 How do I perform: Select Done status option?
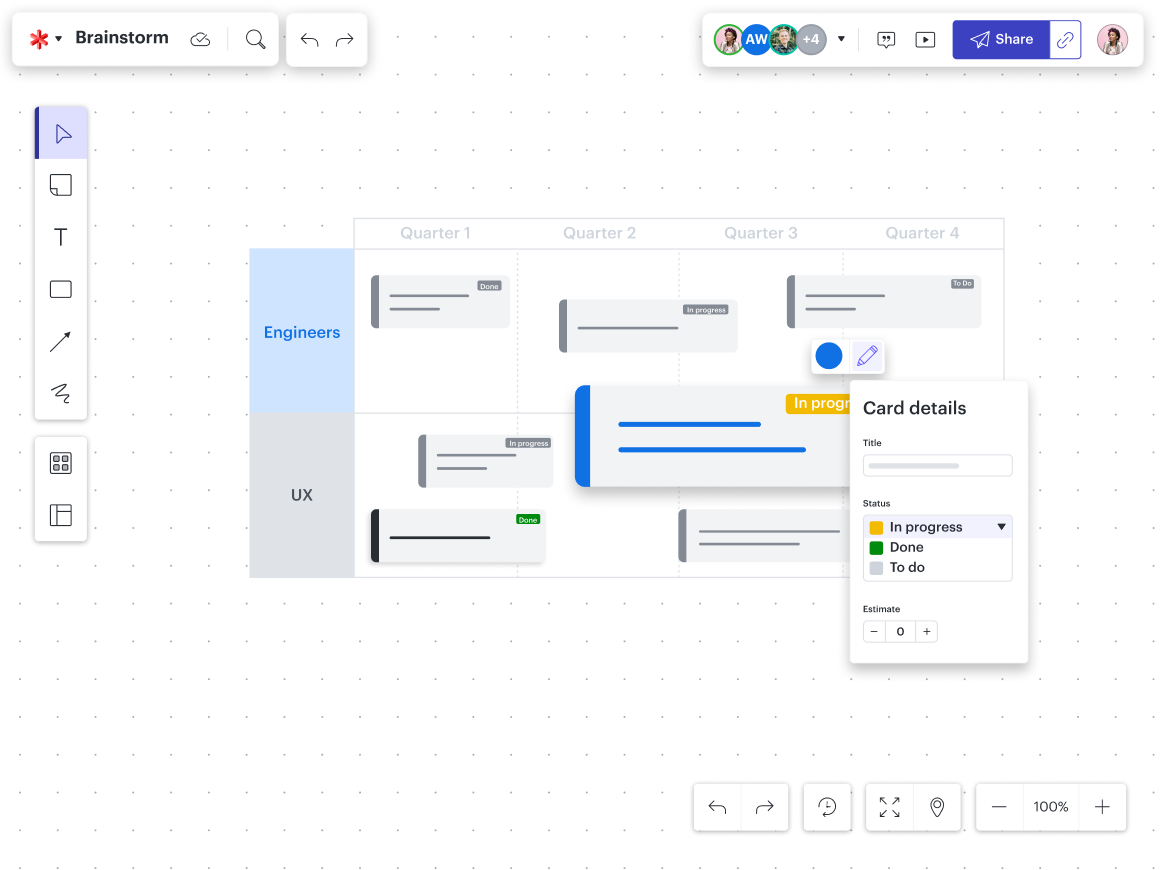[x=907, y=547]
